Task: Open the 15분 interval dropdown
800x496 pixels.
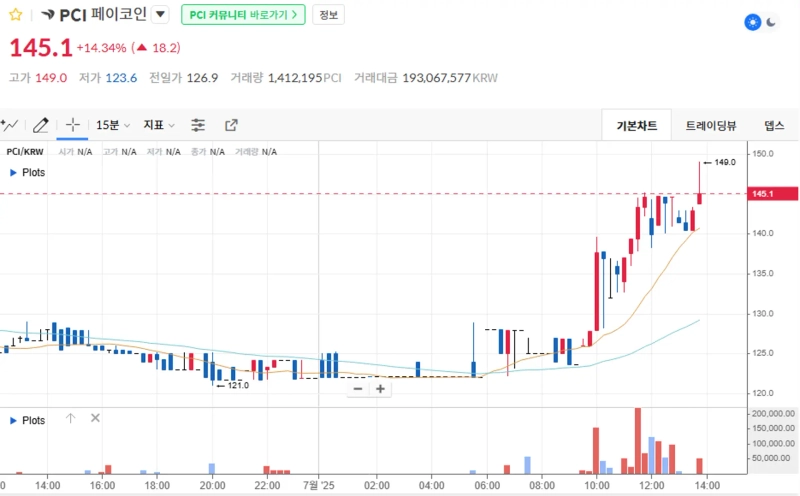Action: point(112,125)
